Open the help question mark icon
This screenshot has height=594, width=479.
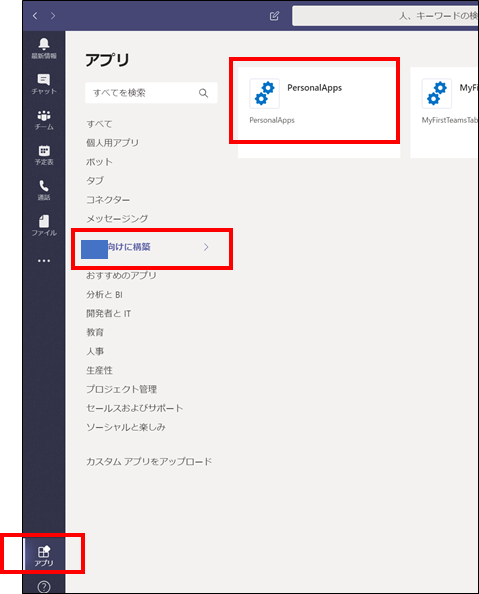(x=44, y=587)
